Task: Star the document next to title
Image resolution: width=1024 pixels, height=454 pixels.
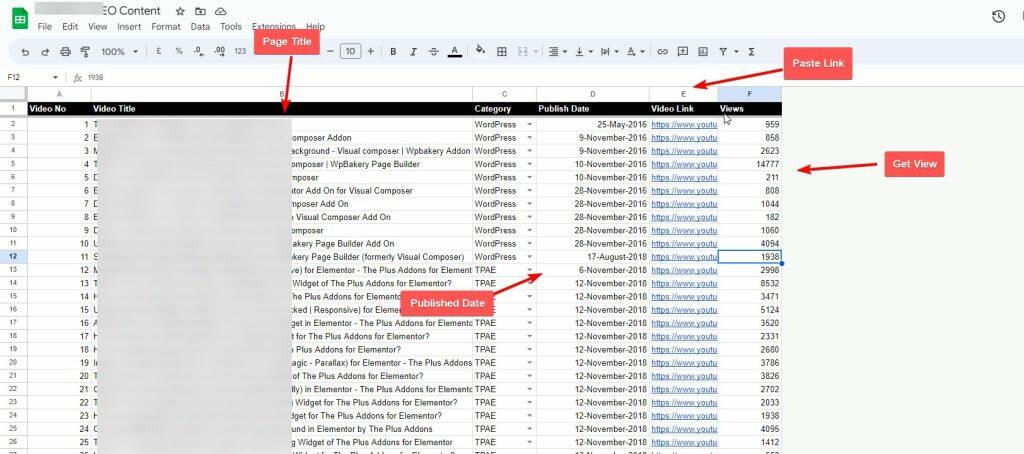Action: tap(180, 11)
